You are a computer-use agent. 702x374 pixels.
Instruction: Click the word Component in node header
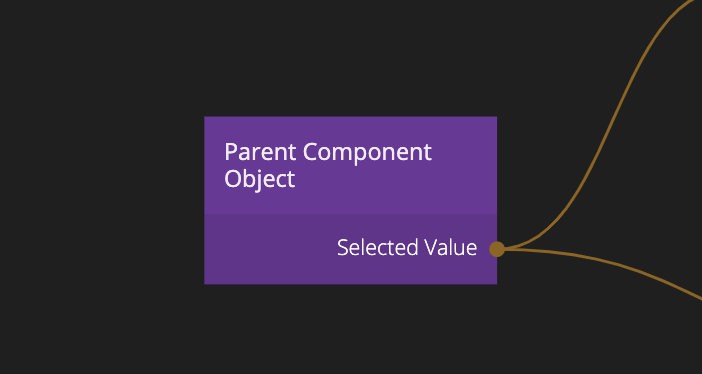(x=367, y=153)
